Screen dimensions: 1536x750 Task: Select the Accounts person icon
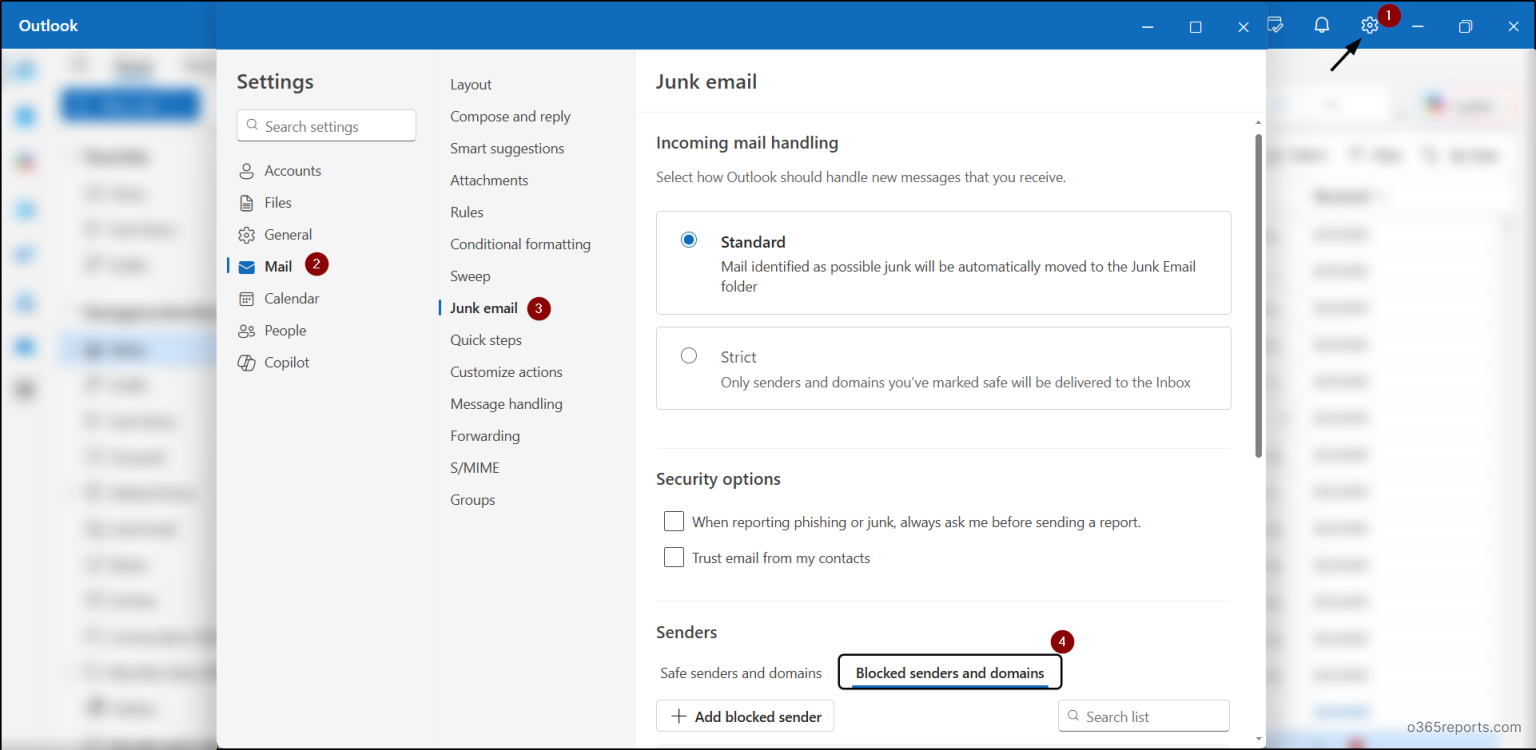[x=246, y=171]
